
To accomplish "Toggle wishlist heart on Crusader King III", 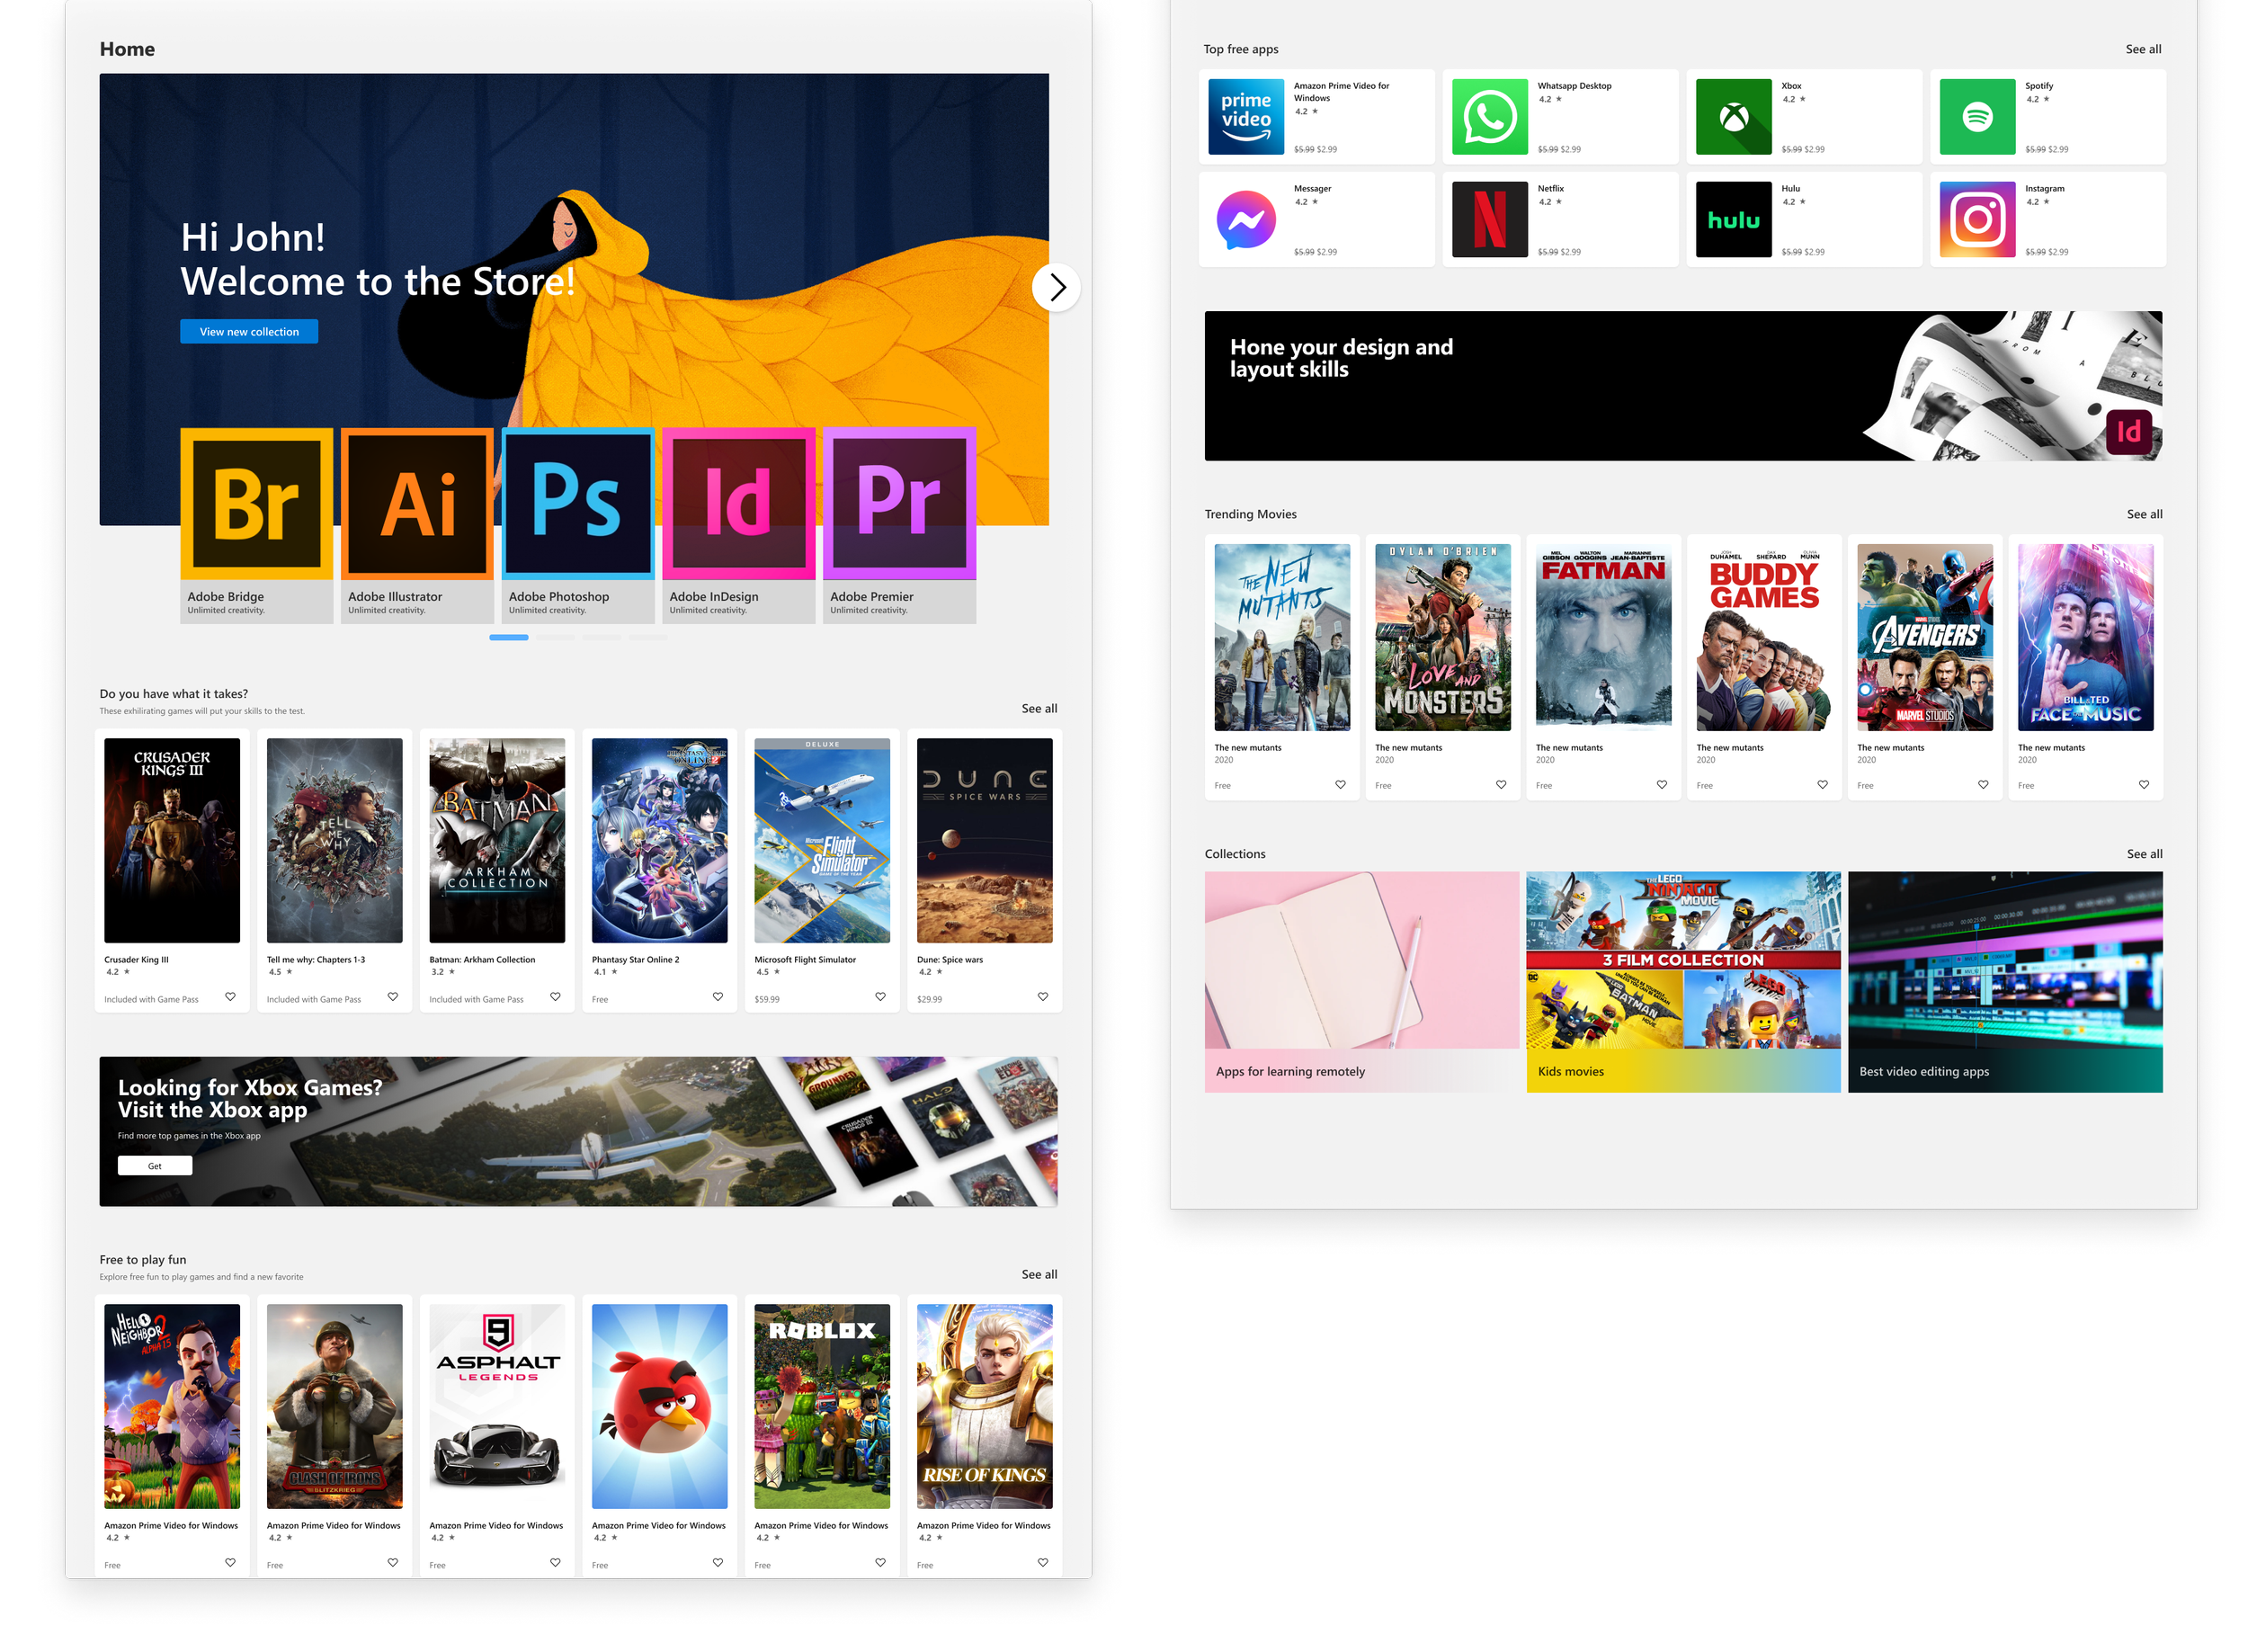I will click(x=230, y=996).
